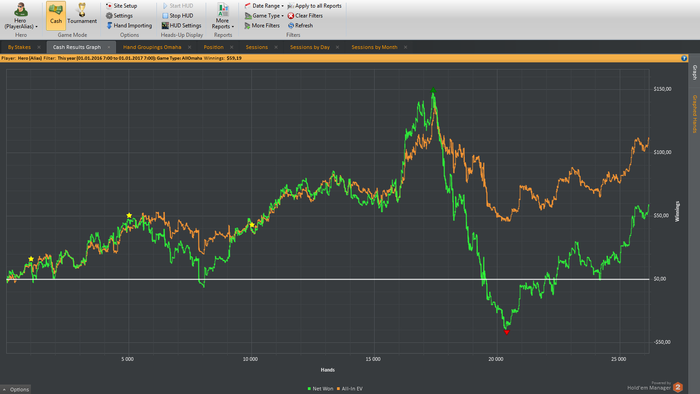Screen dimensions: 700x394
Task: Toggle the Net Won legend series
Action: click(320, 389)
